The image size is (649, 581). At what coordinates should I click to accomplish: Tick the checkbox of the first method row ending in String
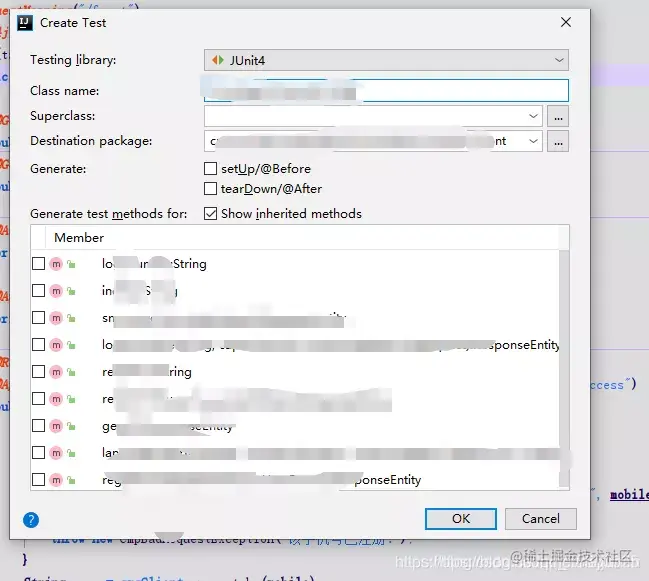click(38, 264)
